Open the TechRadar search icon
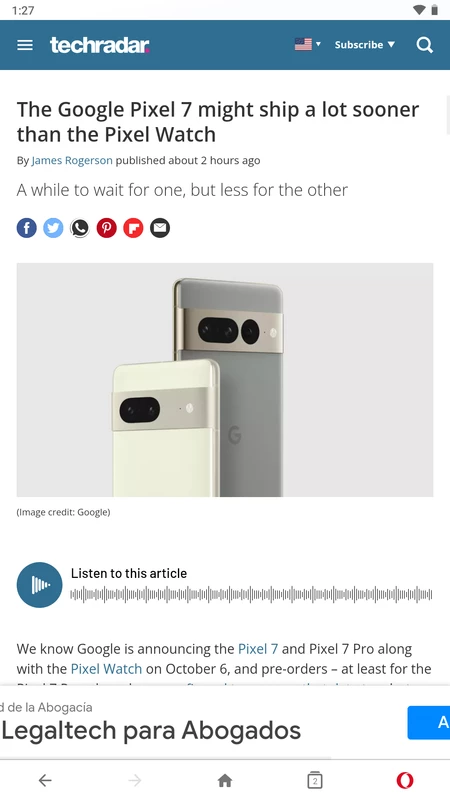 (x=424, y=45)
